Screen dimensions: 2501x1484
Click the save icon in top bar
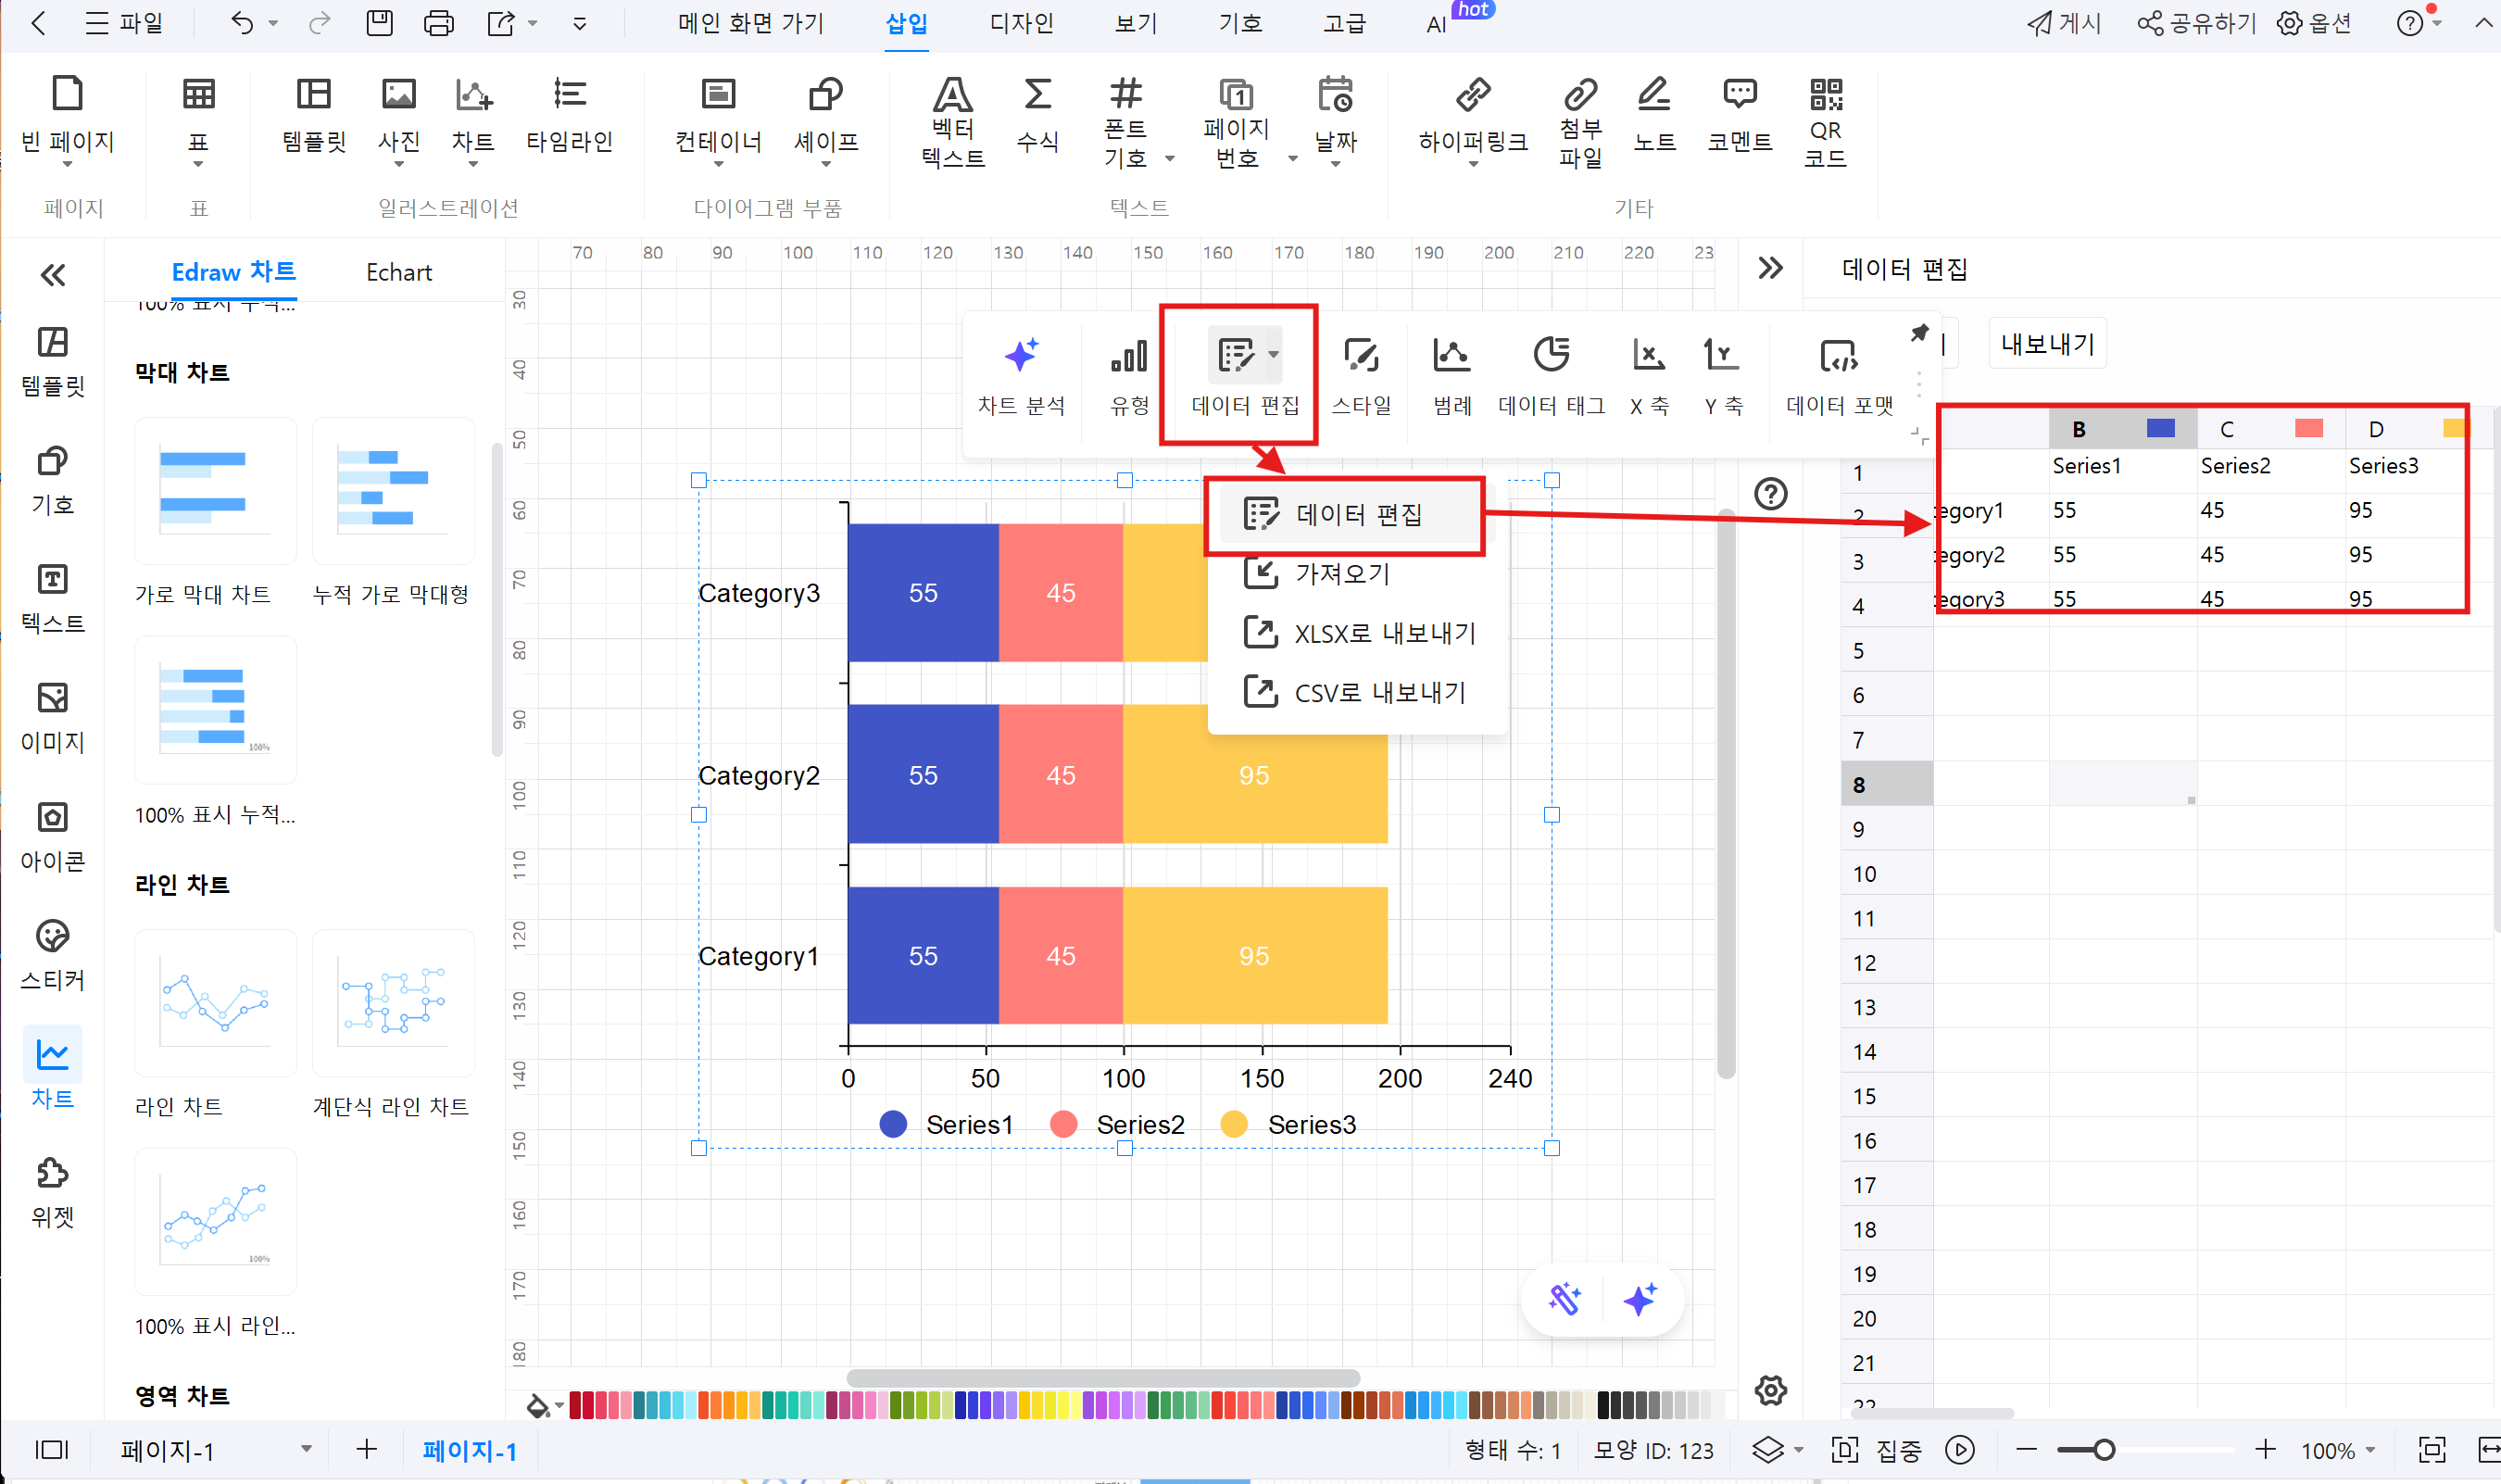[380, 22]
